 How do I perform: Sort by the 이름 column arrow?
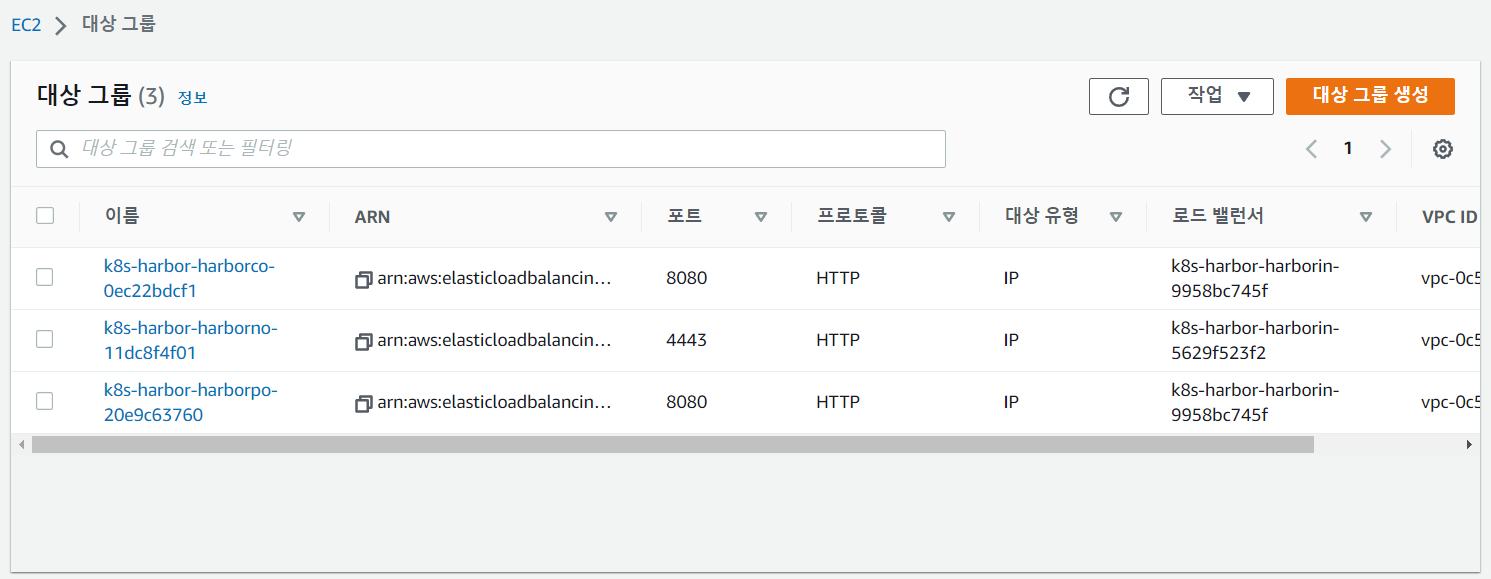[298, 216]
